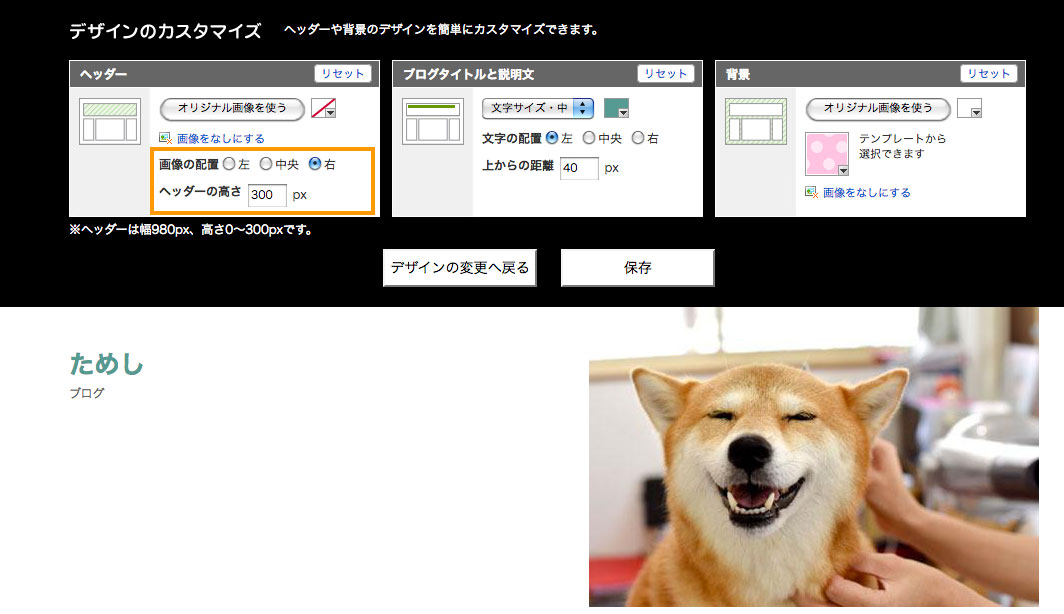
Task: Select 左 for 画像の配置
Action: click(229, 164)
